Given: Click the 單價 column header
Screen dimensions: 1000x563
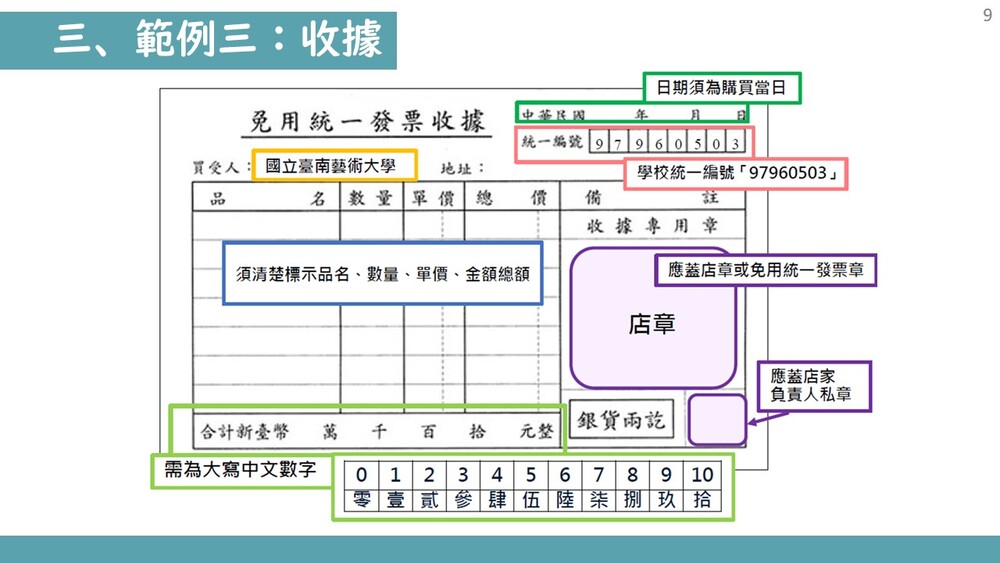Looking at the screenshot, I should tap(433, 198).
